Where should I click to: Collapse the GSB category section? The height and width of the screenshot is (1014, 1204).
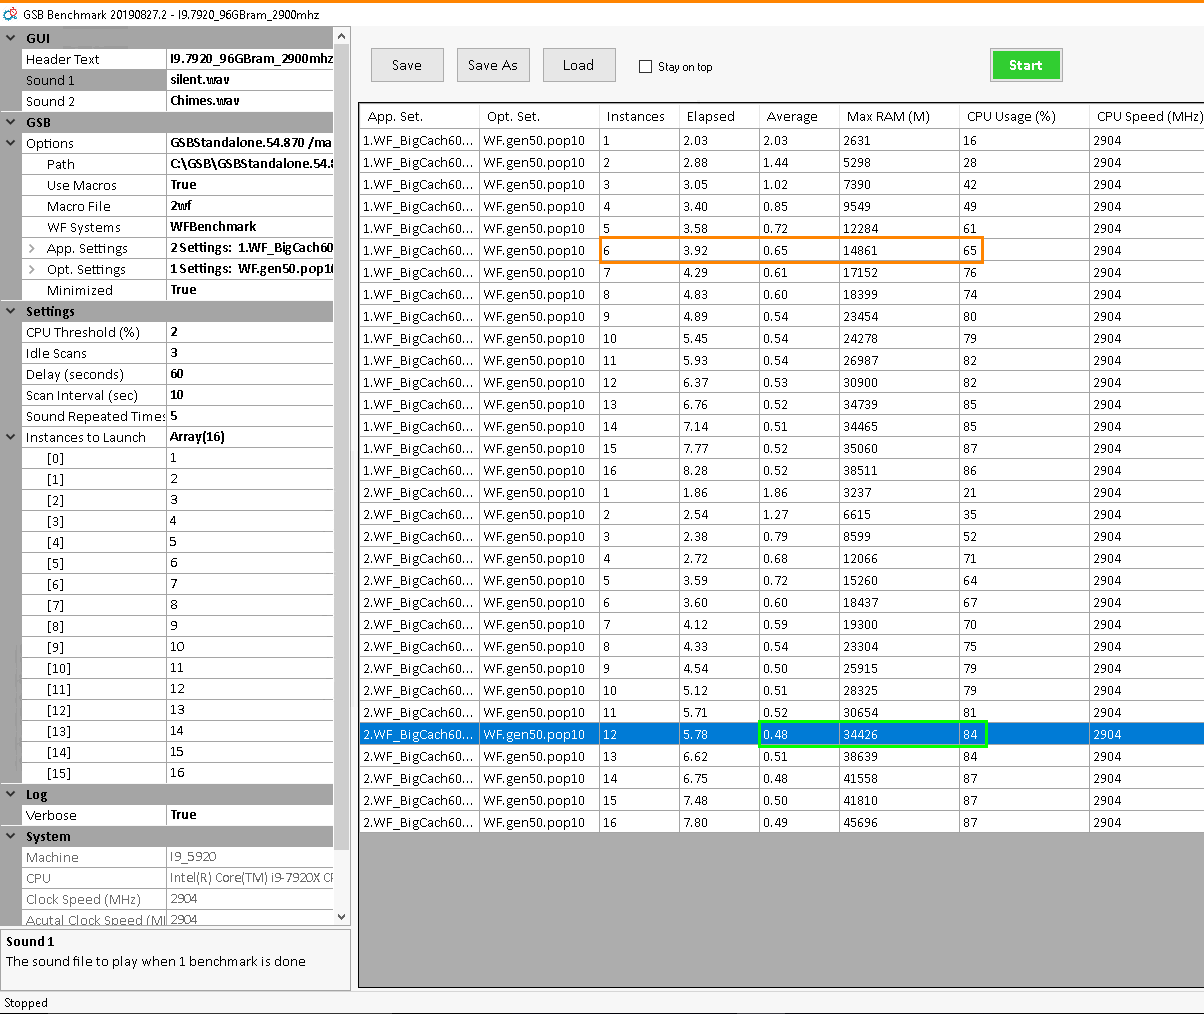click(x=11, y=122)
